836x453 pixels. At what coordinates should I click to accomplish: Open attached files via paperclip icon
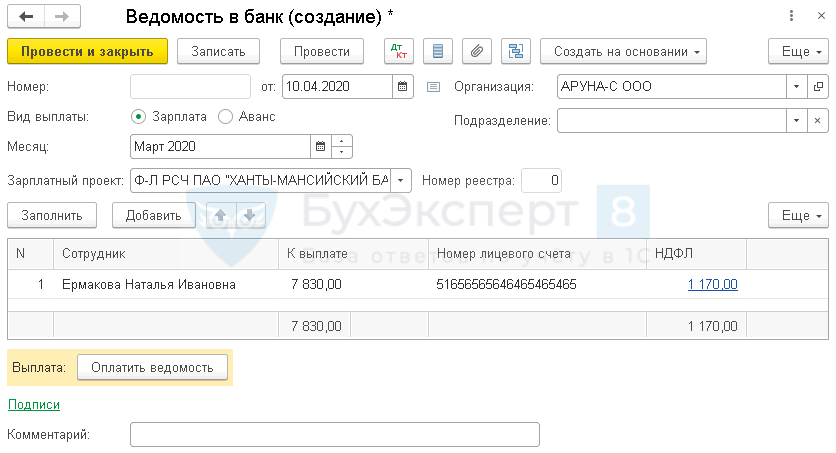coord(477,51)
